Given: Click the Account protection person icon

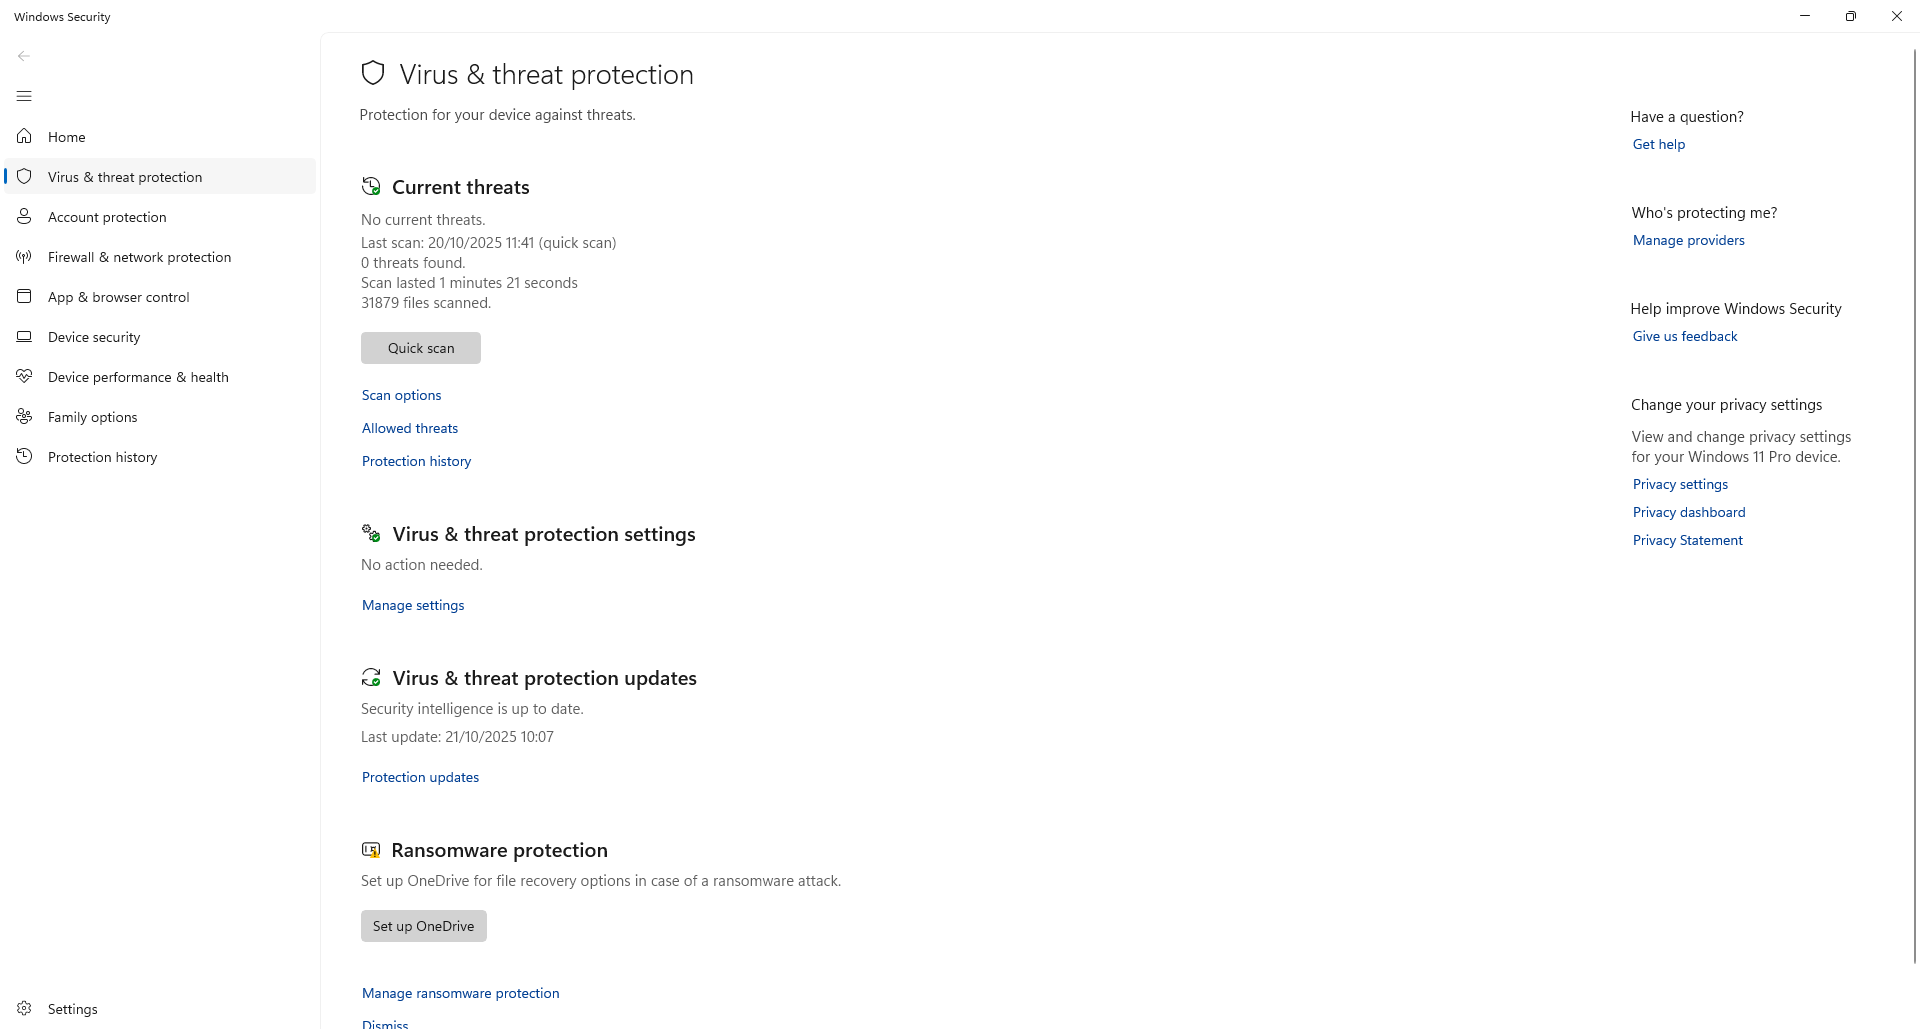Looking at the screenshot, I should point(24,216).
